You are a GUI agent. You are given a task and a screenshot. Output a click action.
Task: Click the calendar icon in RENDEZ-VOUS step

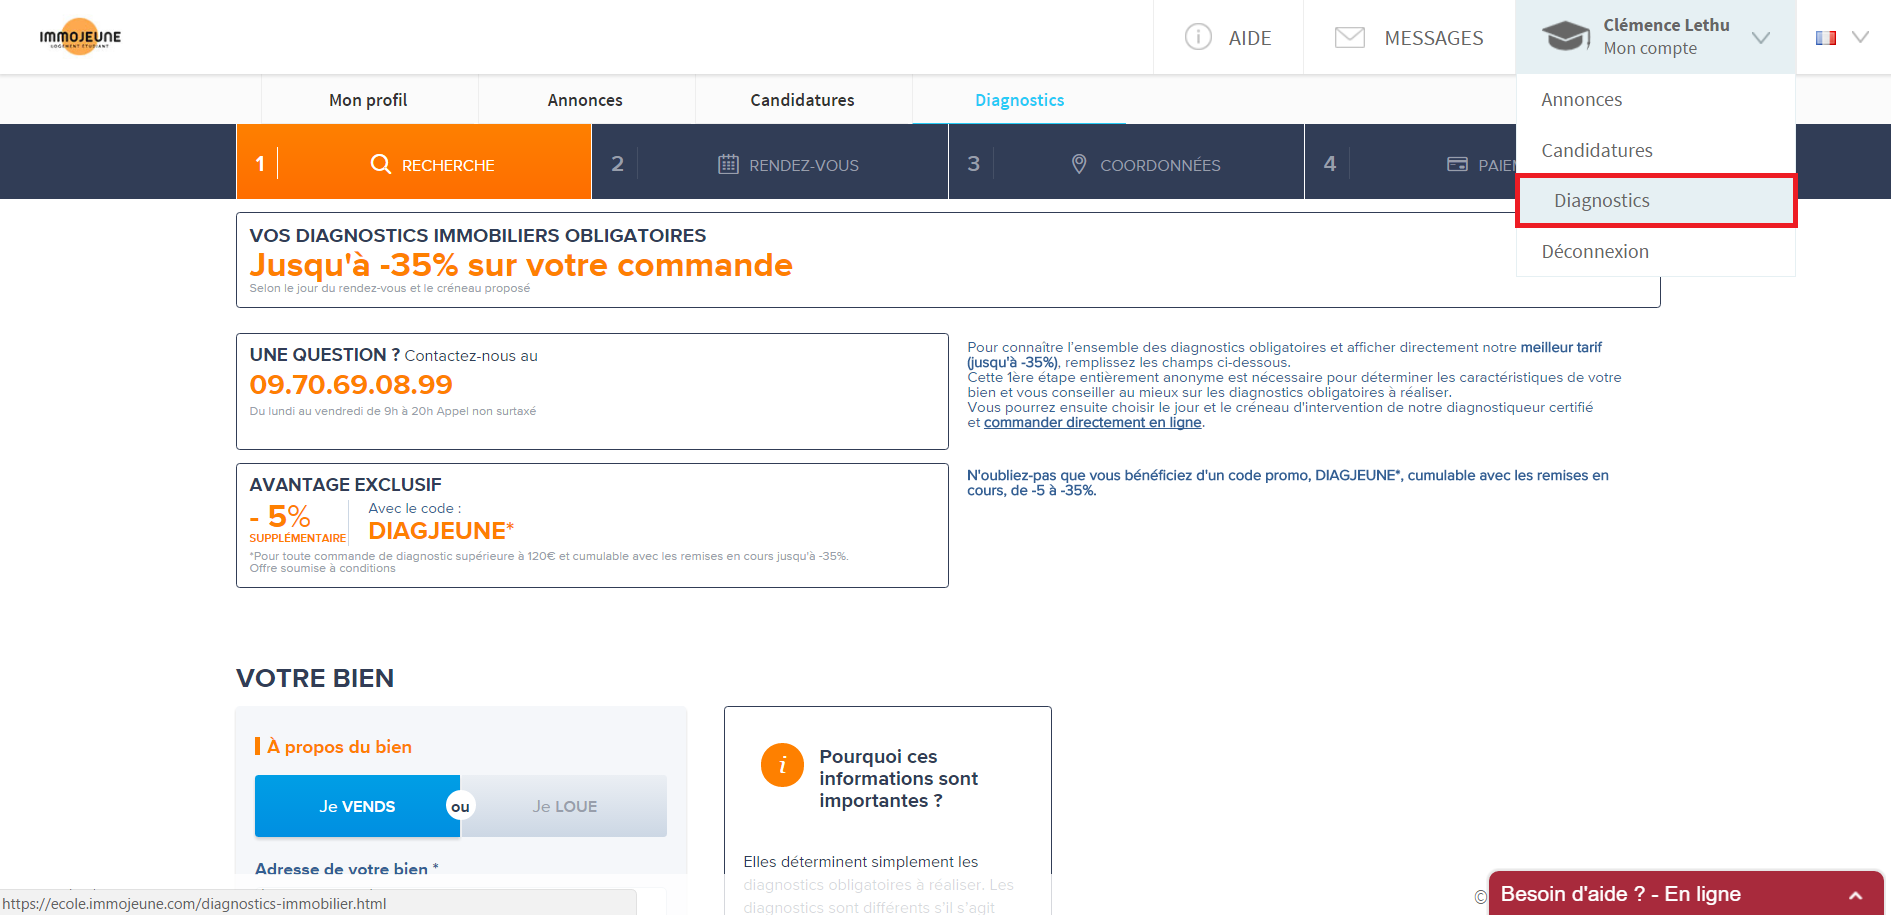pos(728,164)
